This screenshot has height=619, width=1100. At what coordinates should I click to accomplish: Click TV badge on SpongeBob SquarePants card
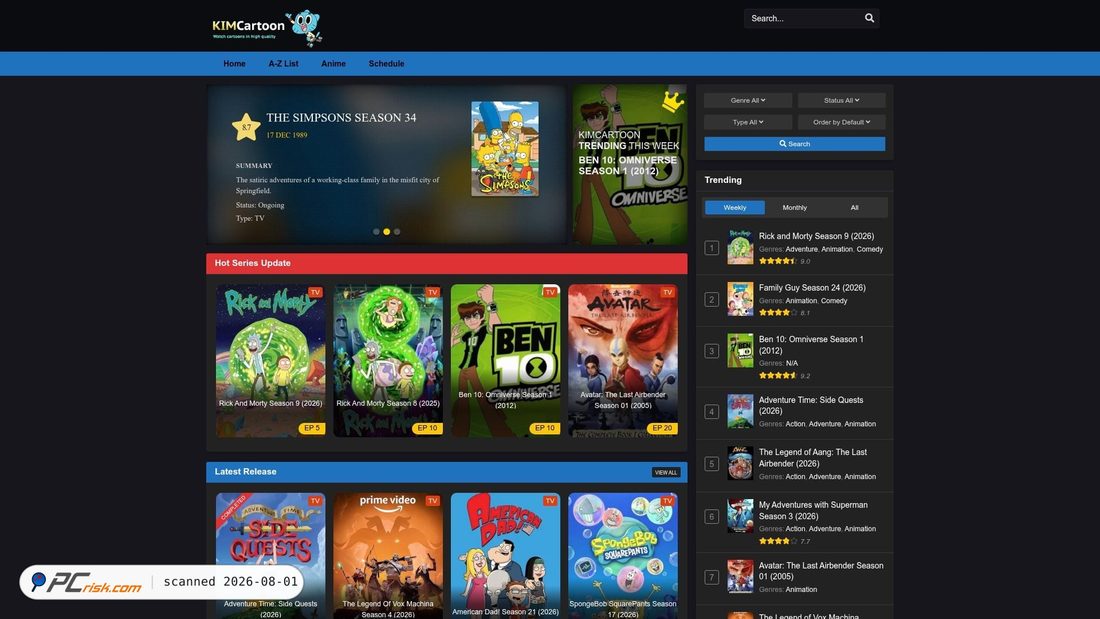tap(667, 501)
